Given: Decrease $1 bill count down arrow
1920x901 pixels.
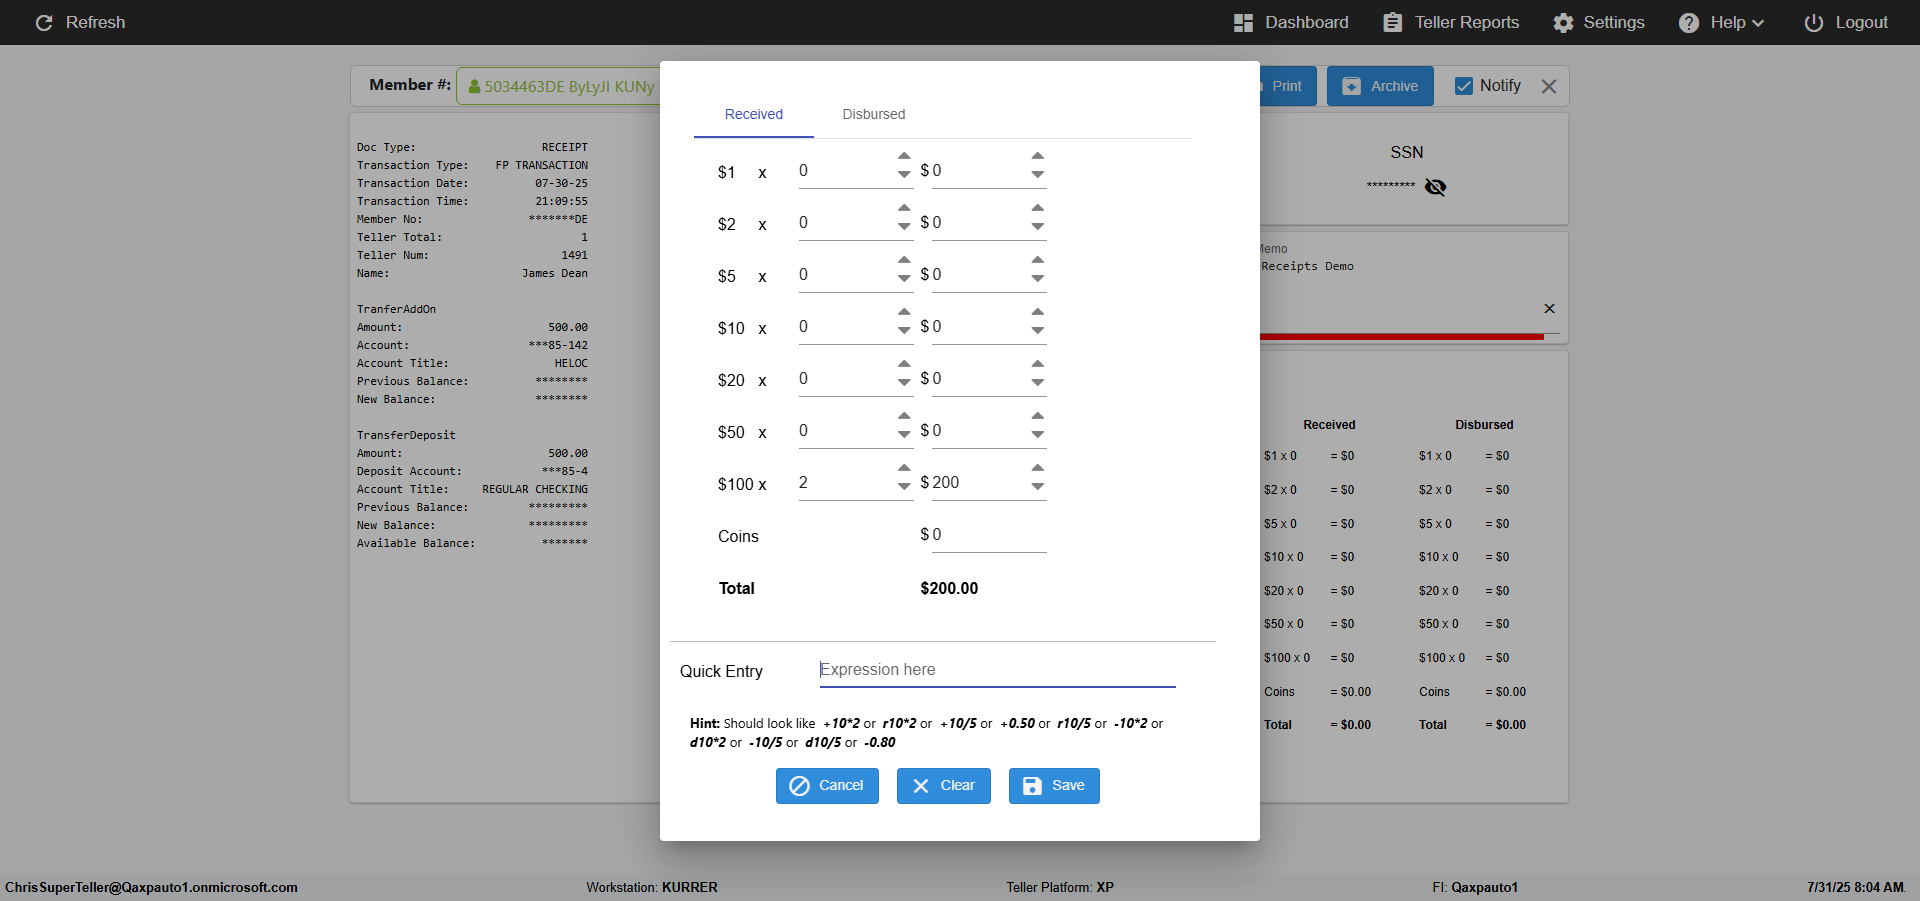Looking at the screenshot, I should (x=904, y=174).
